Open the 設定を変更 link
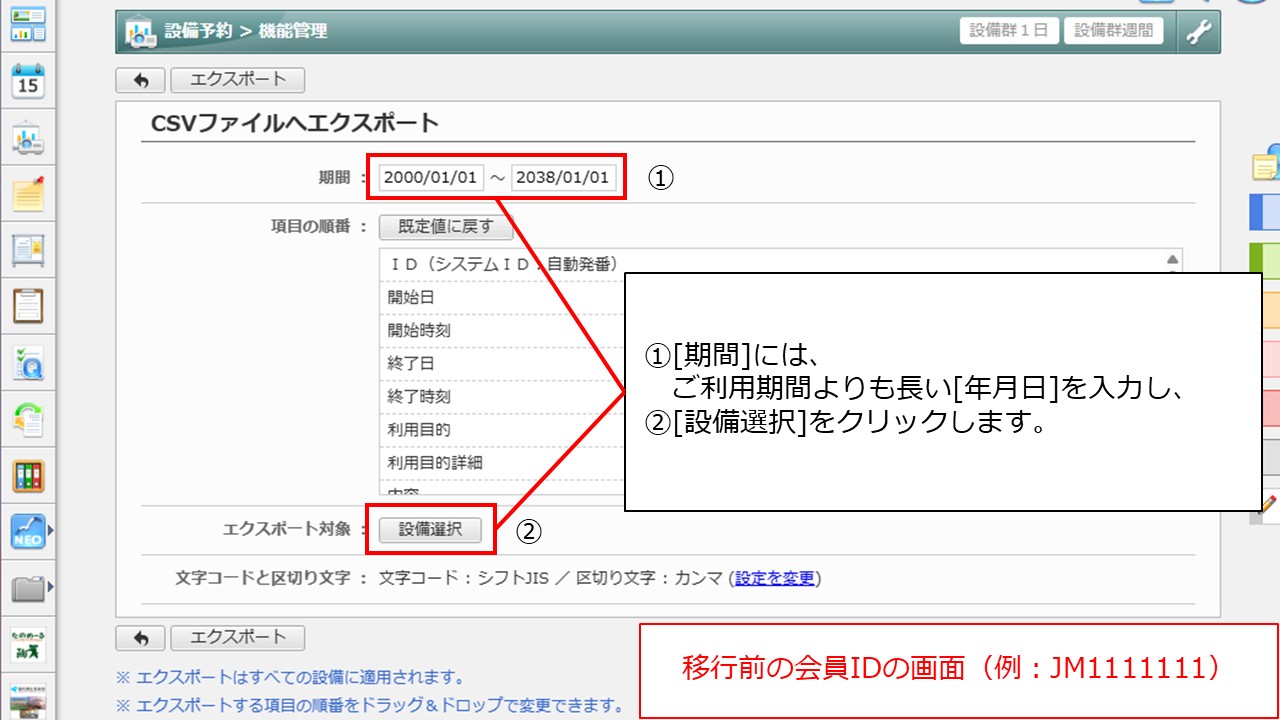The image size is (1280, 720). click(x=775, y=578)
